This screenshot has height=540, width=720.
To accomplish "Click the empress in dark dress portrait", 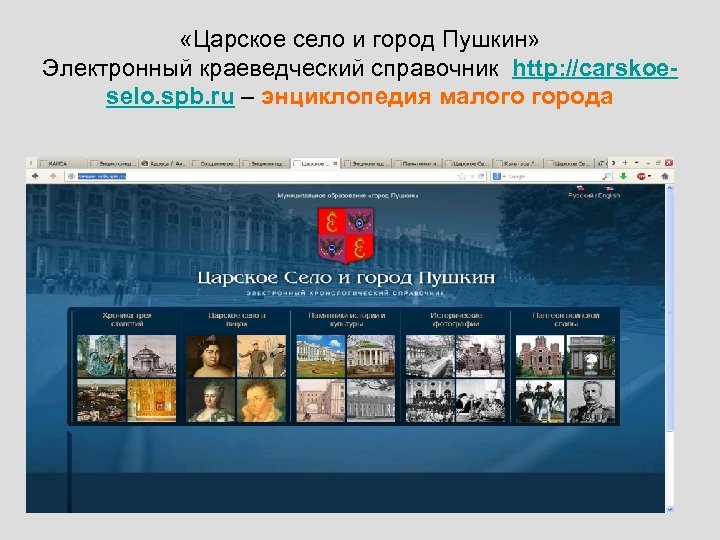I will point(211,356).
